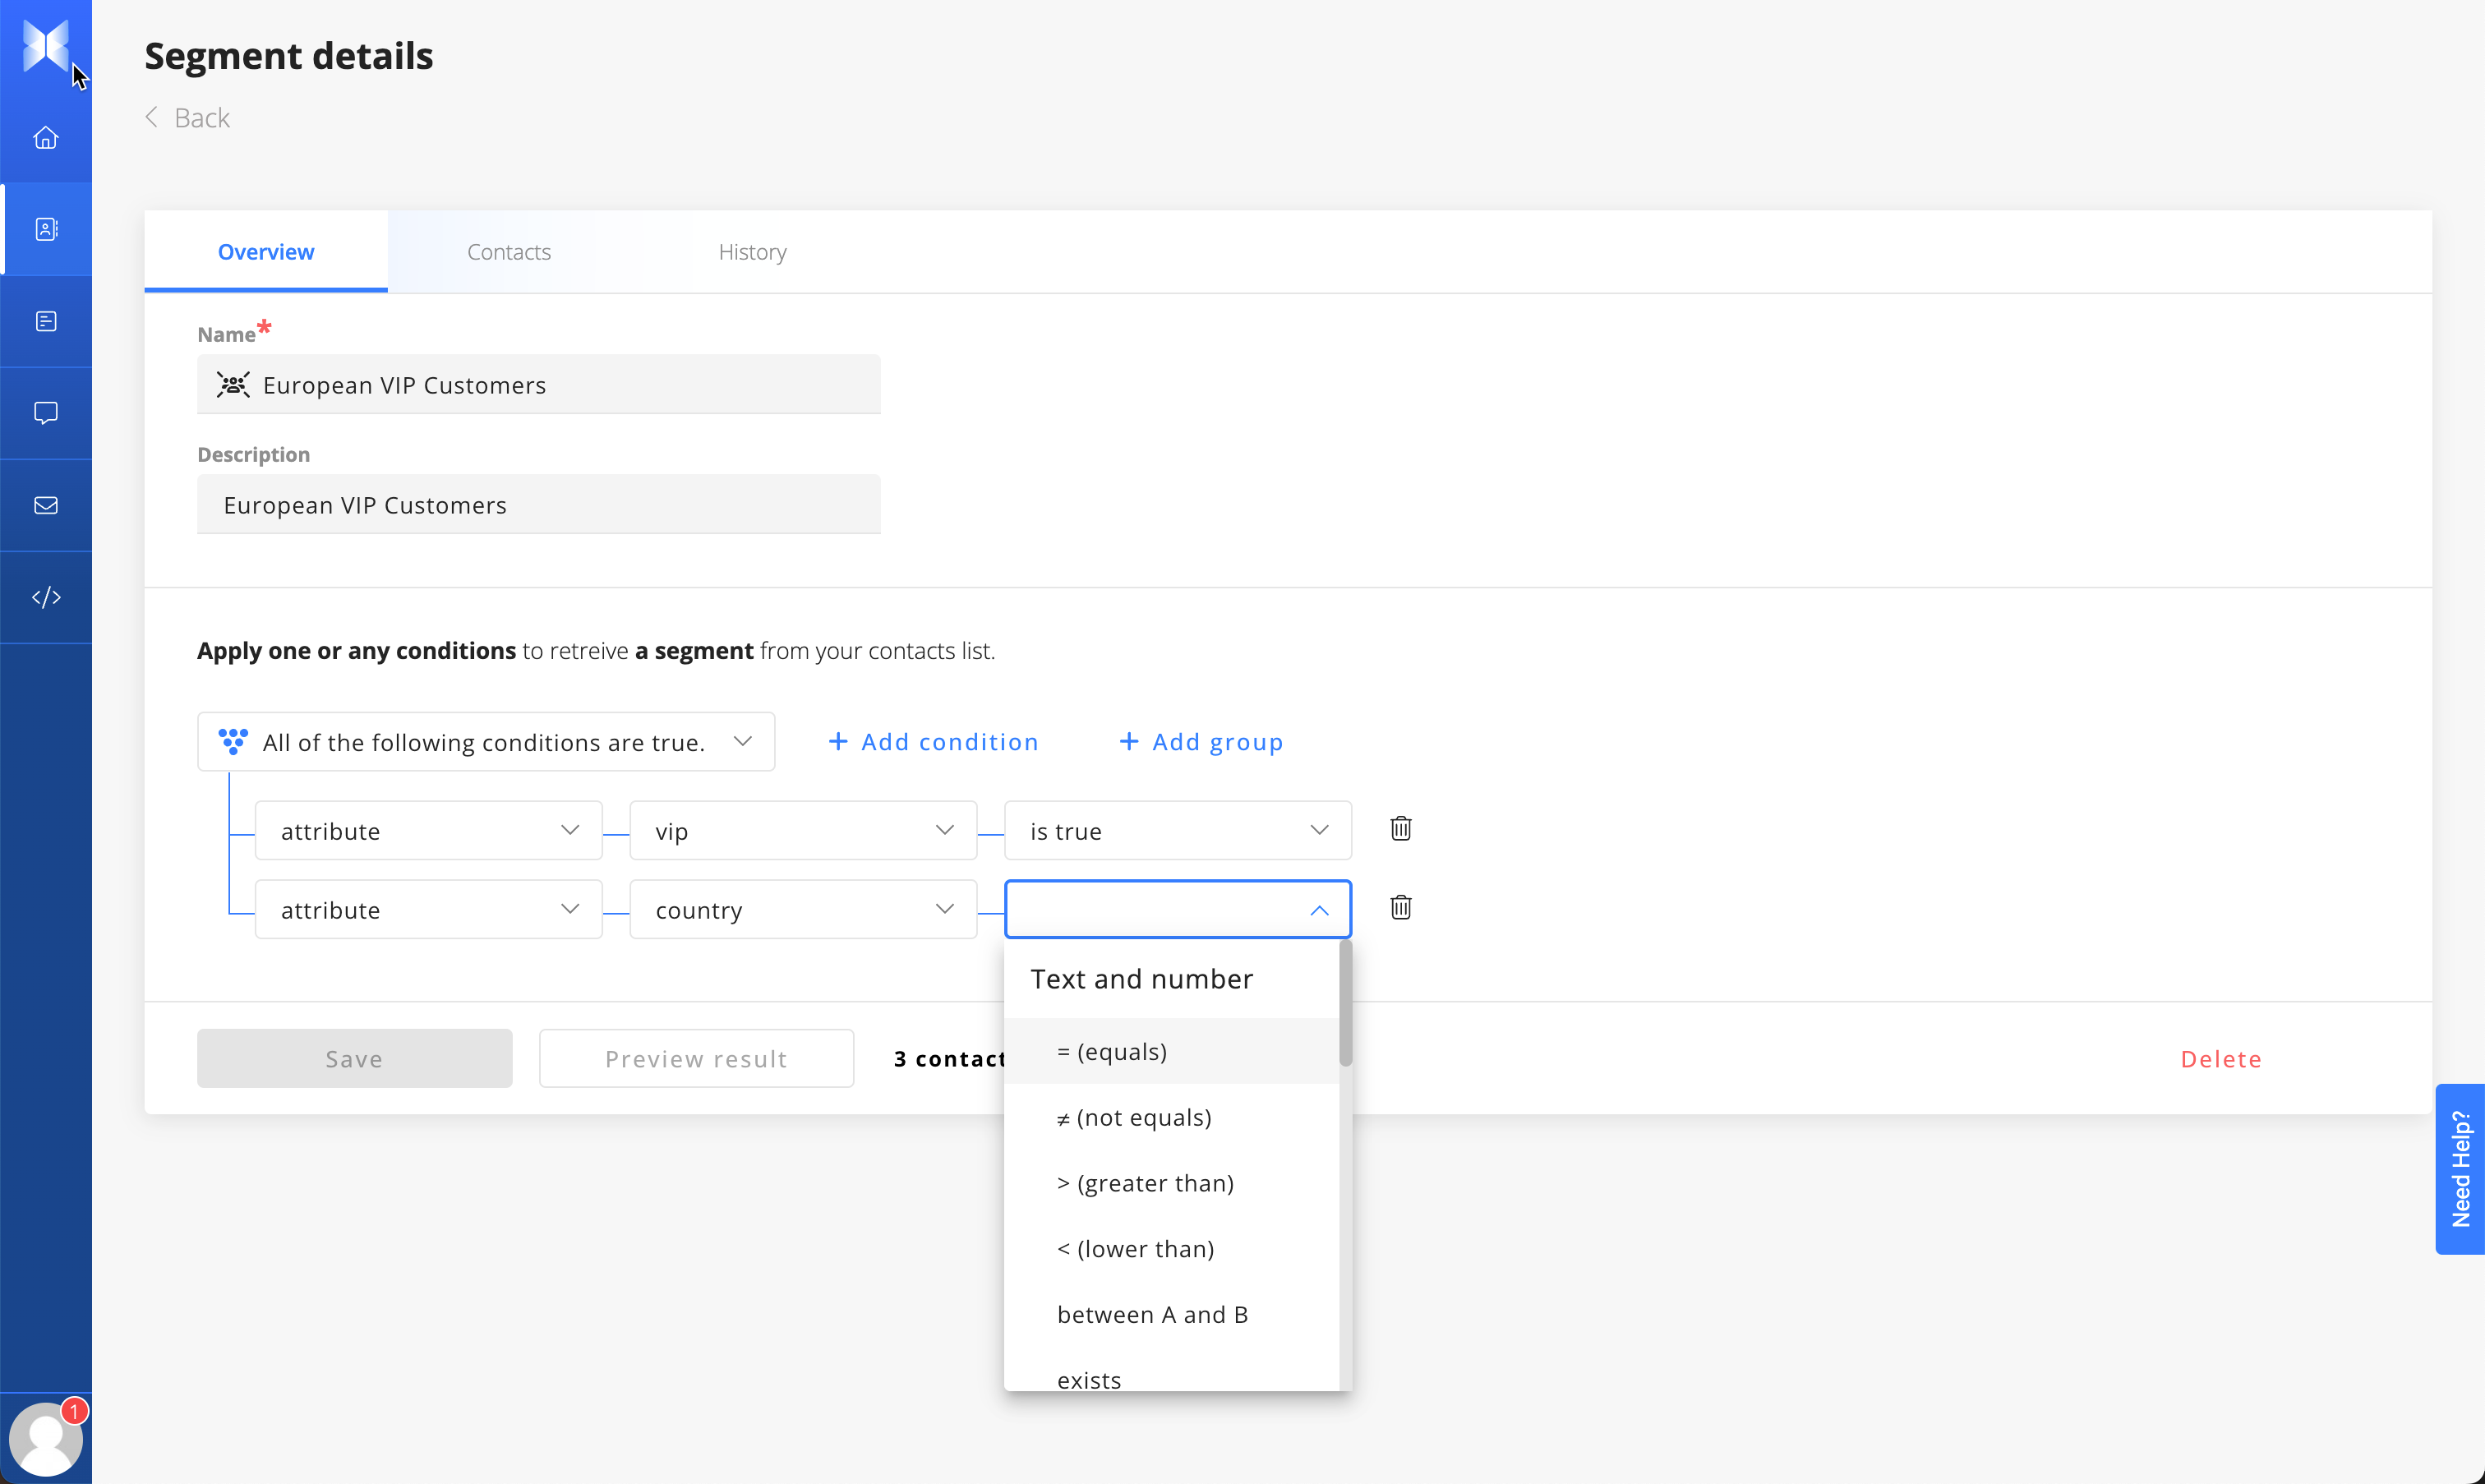Switch to the Contacts tab
Image resolution: width=2485 pixels, height=1484 pixels.
(x=509, y=251)
